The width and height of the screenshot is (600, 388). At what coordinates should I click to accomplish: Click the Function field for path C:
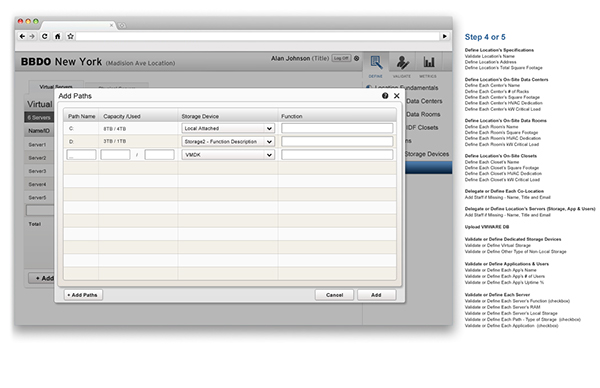pos(337,128)
